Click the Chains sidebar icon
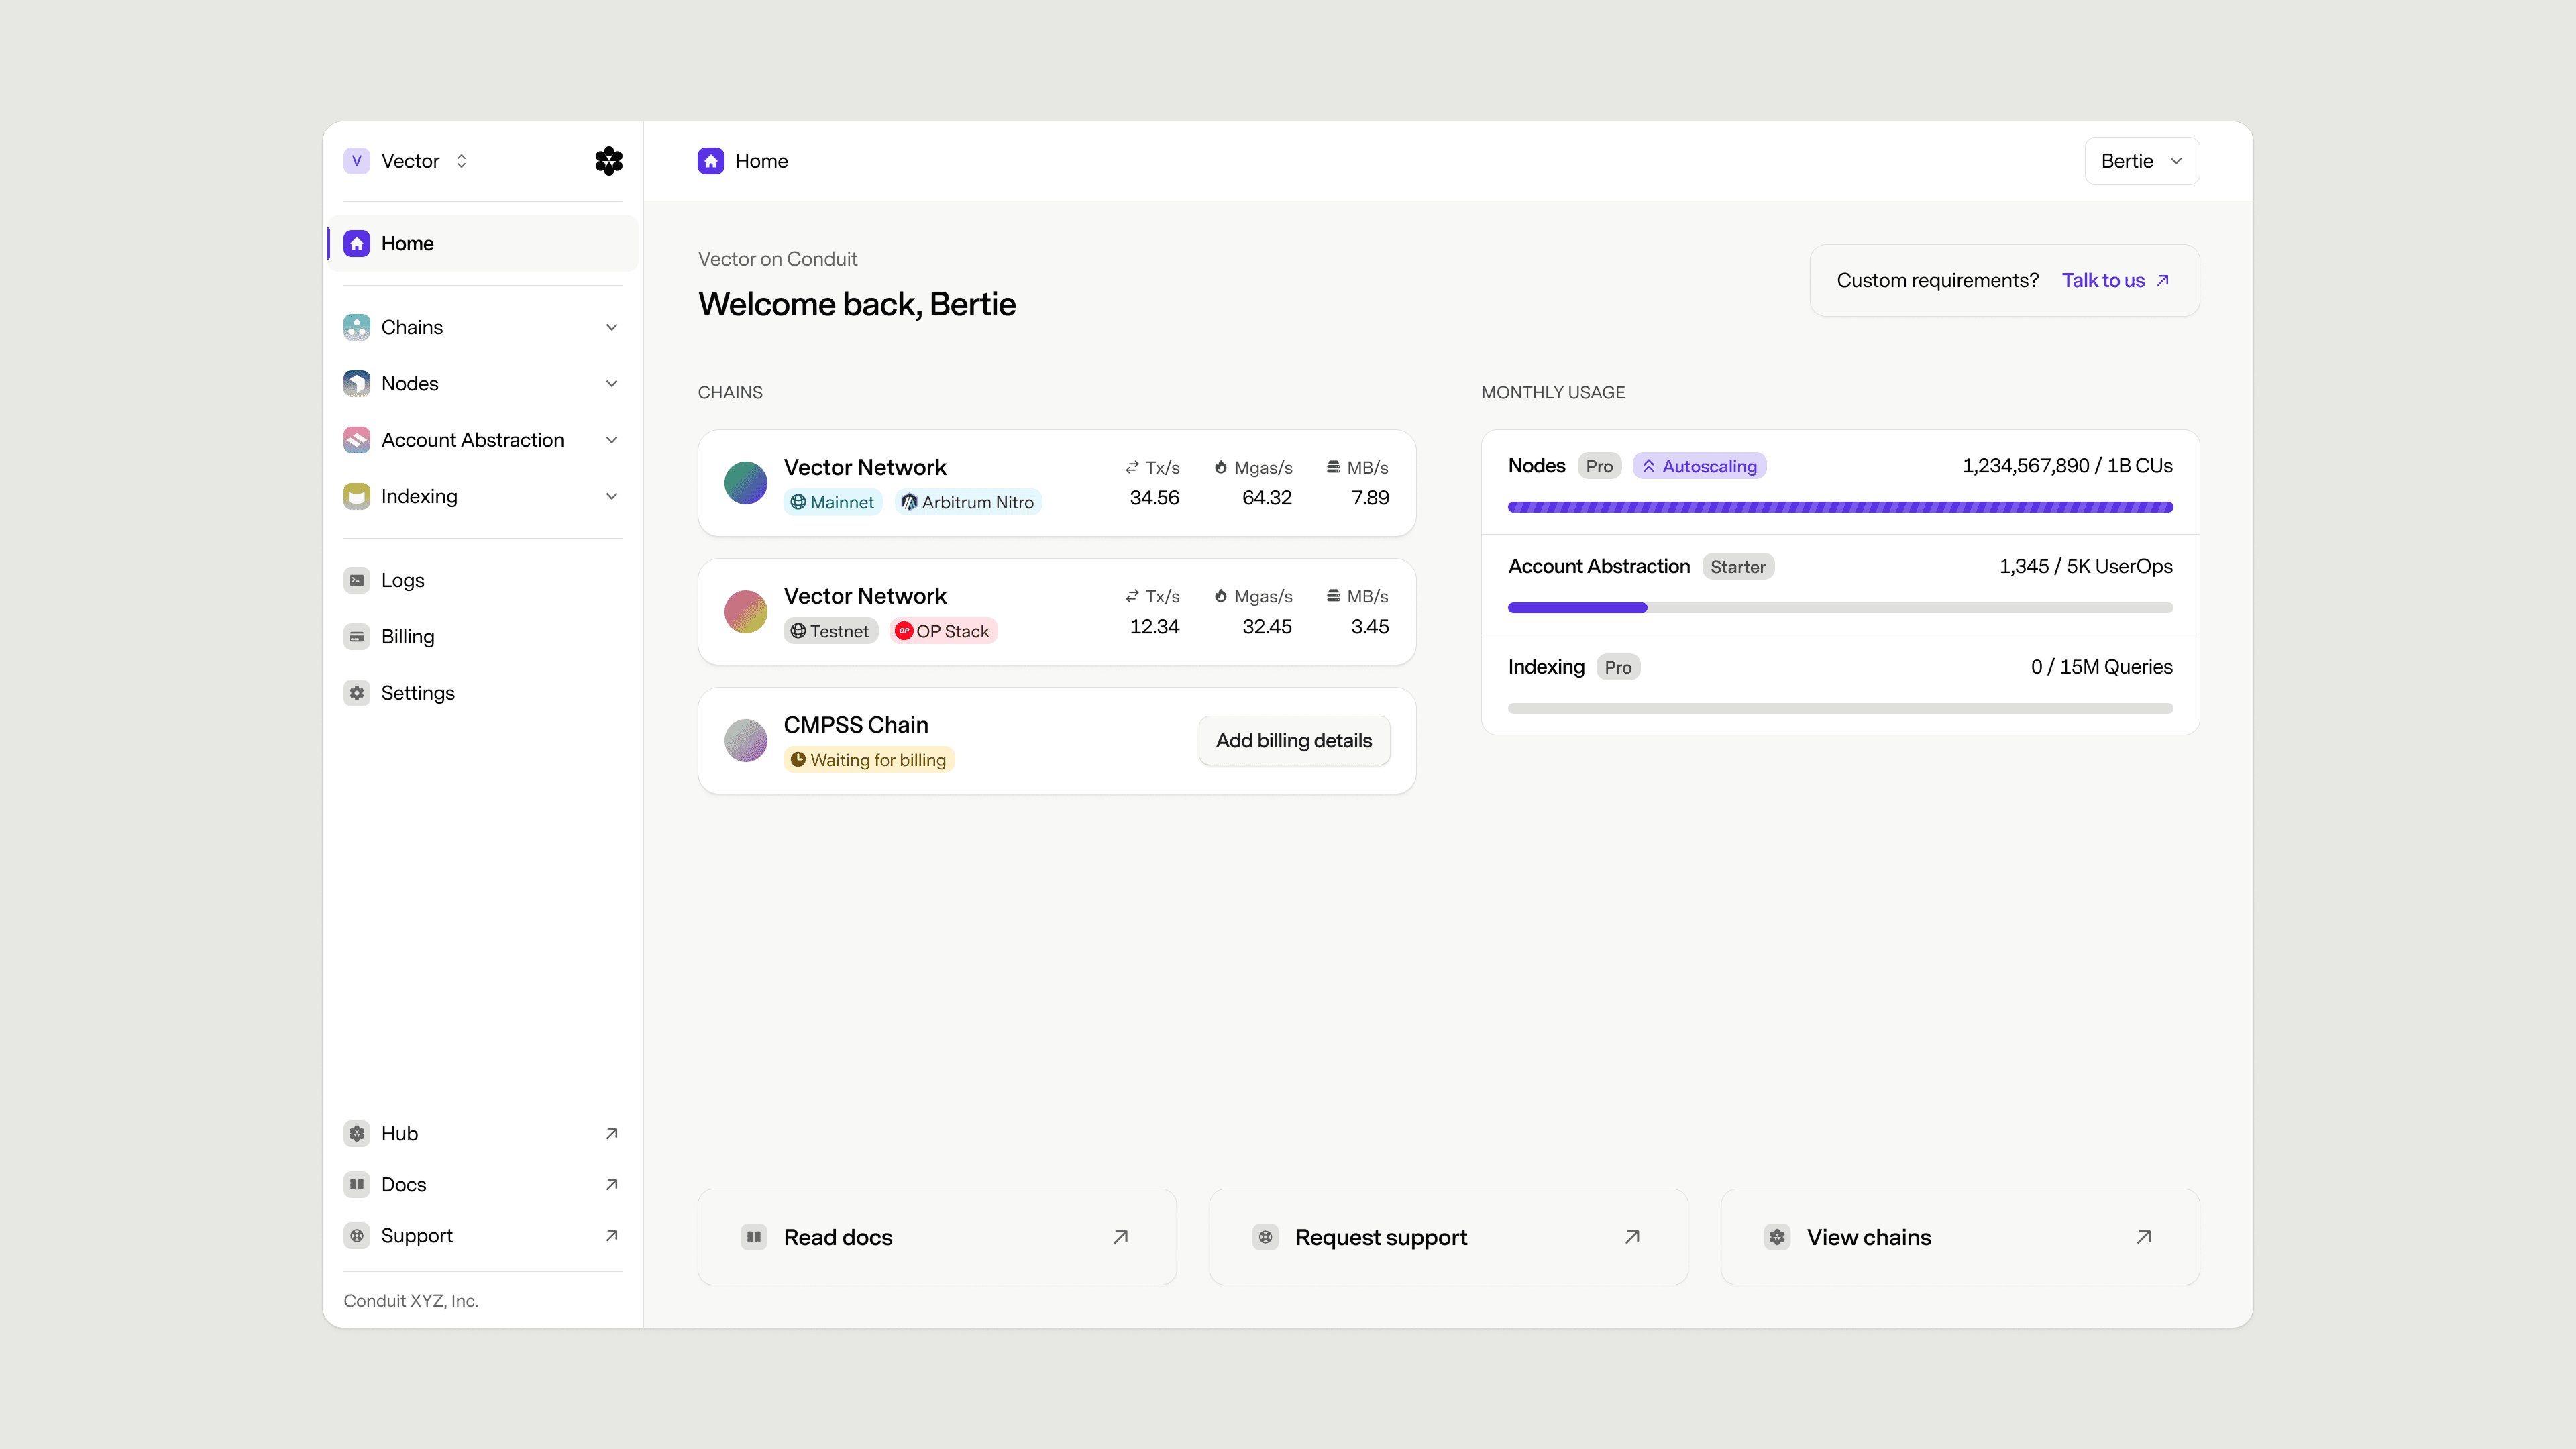Image resolution: width=2576 pixels, height=1449 pixels. (x=357, y=327)
